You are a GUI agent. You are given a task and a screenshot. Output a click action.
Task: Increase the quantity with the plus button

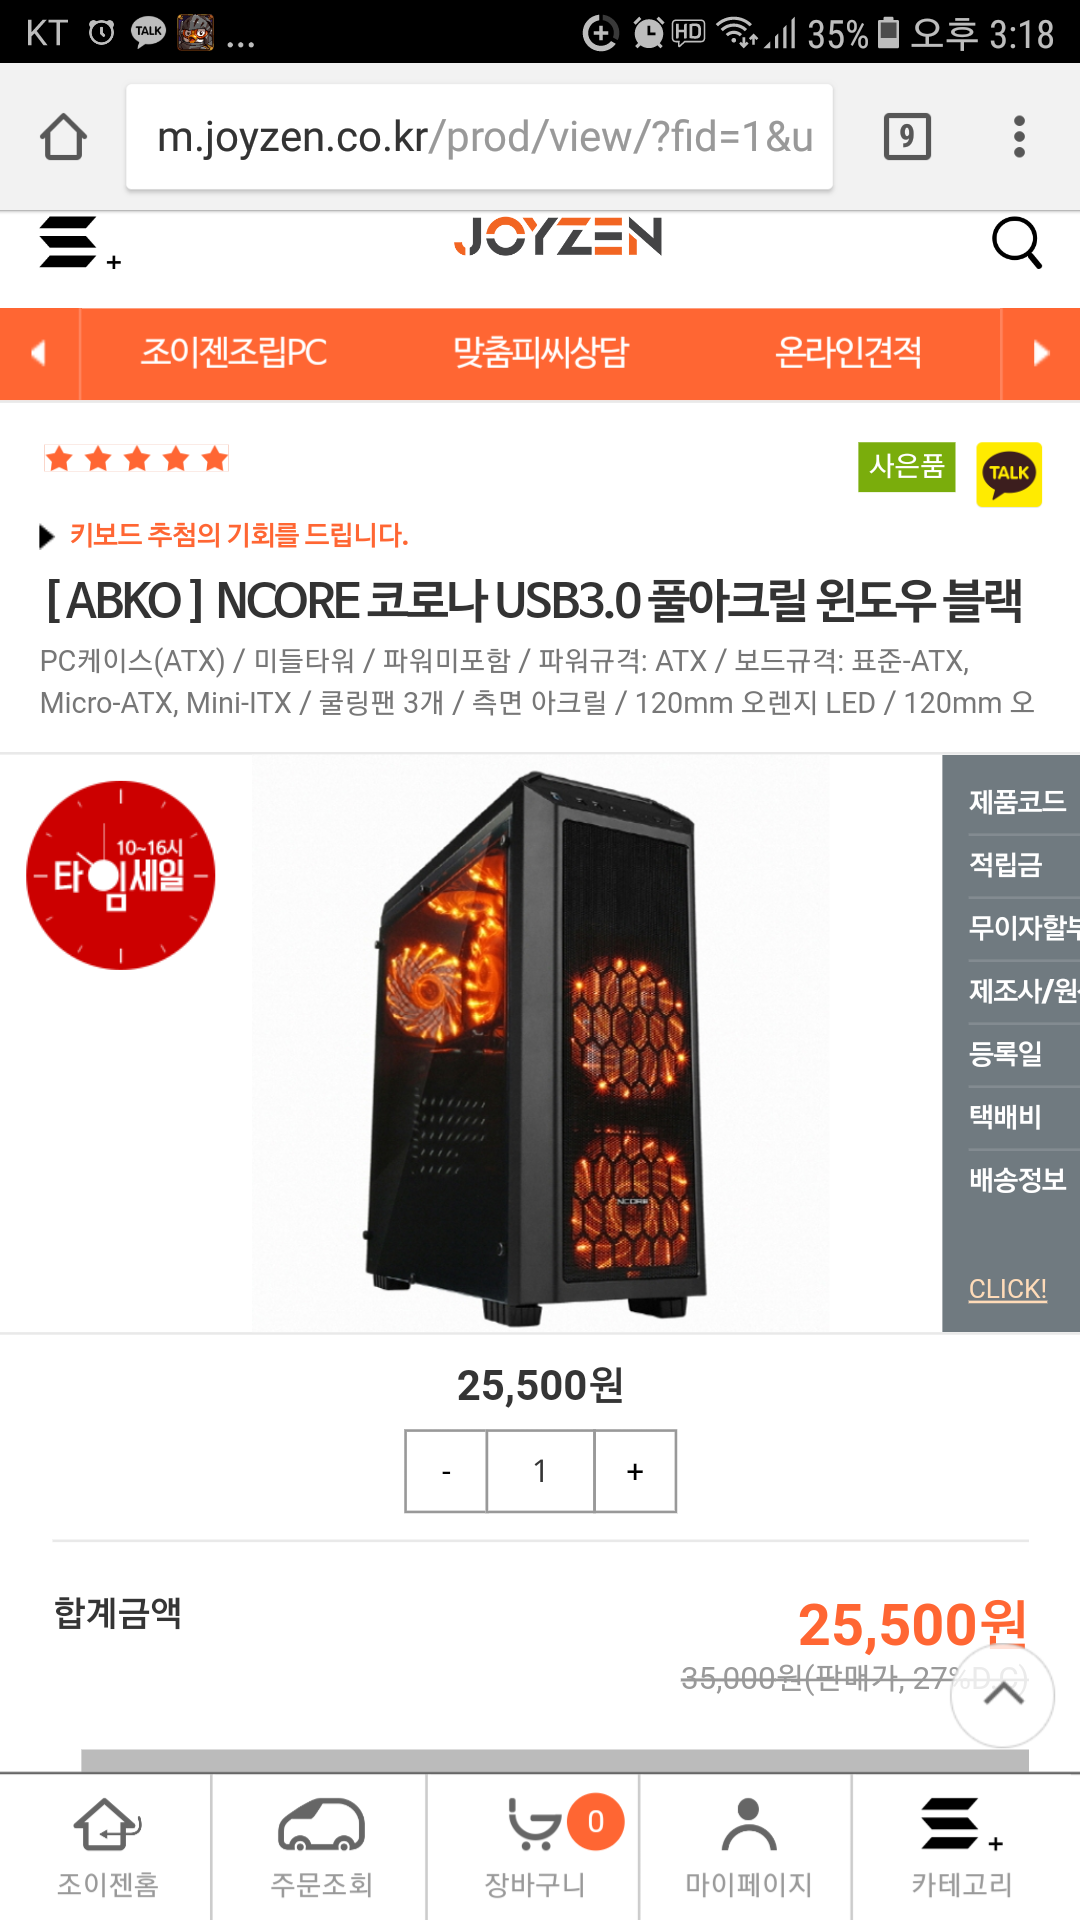pos(635,1471)
